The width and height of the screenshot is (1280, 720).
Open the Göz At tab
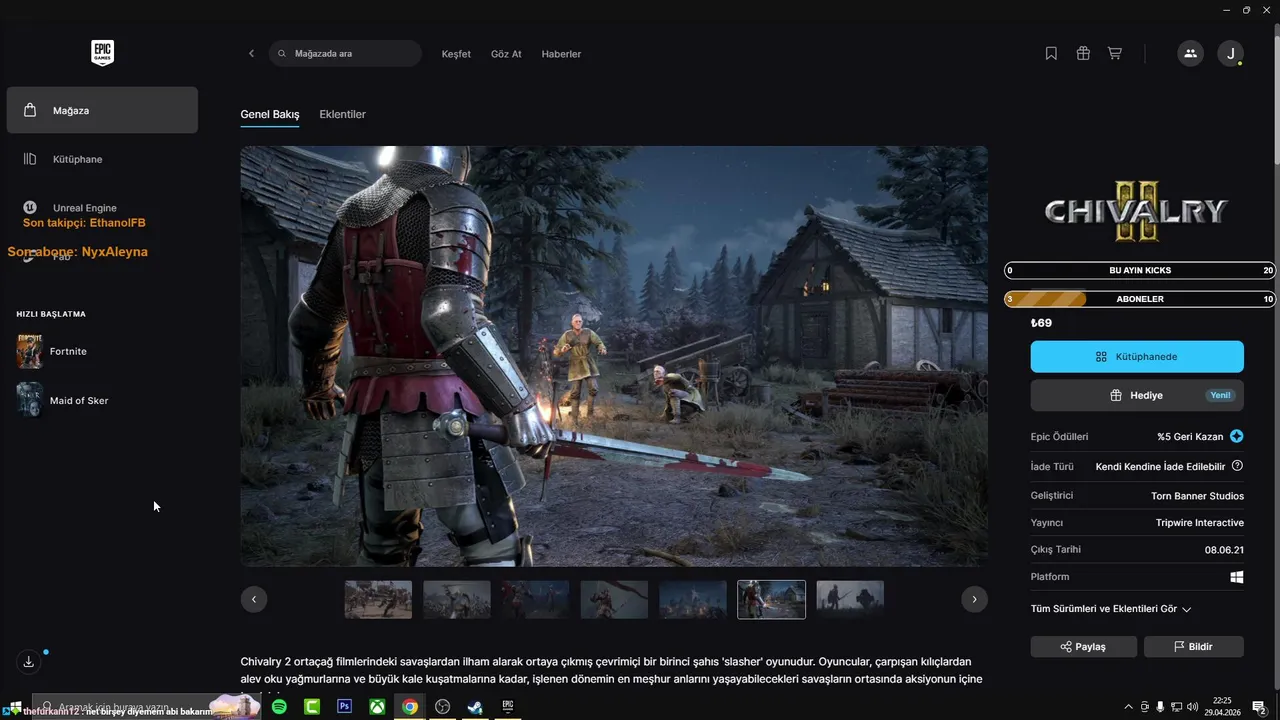(x=506, y=54)
